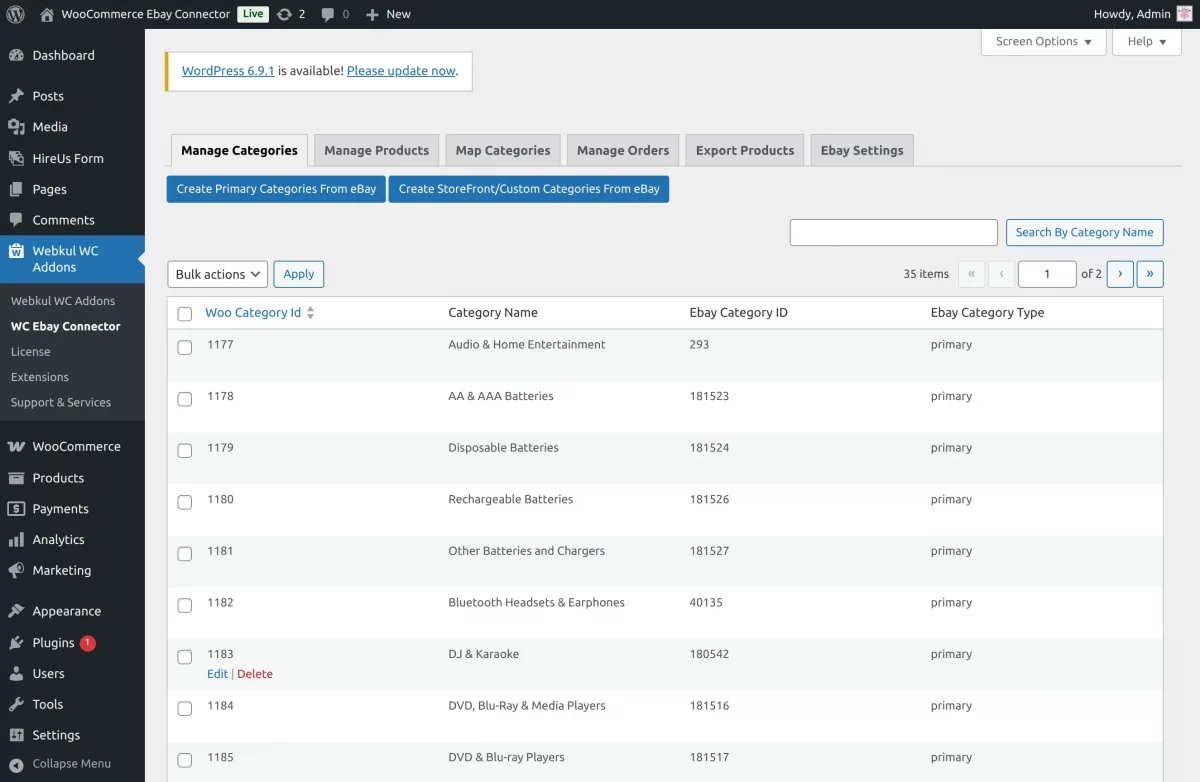
Task: Open the Marketing megaphone icon
Action: [16, 571]
